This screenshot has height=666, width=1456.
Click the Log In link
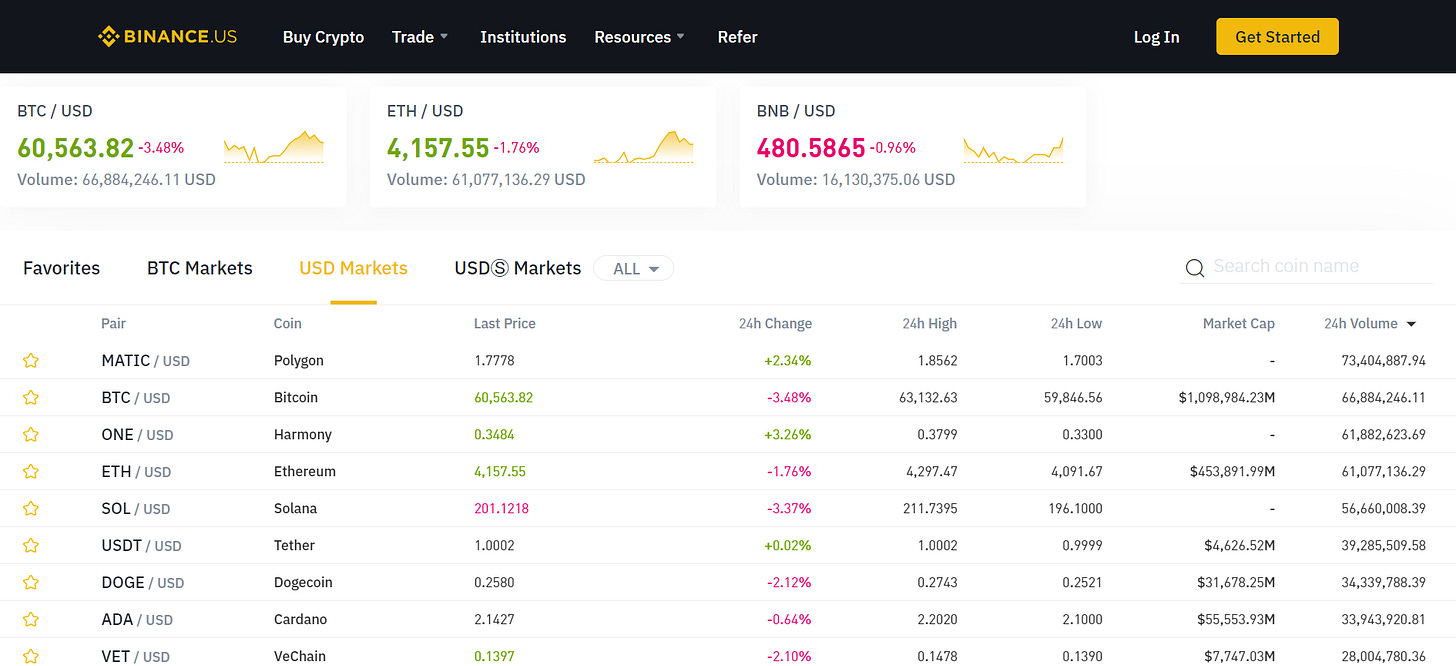pyautogui.click(x=1156, y=37)
